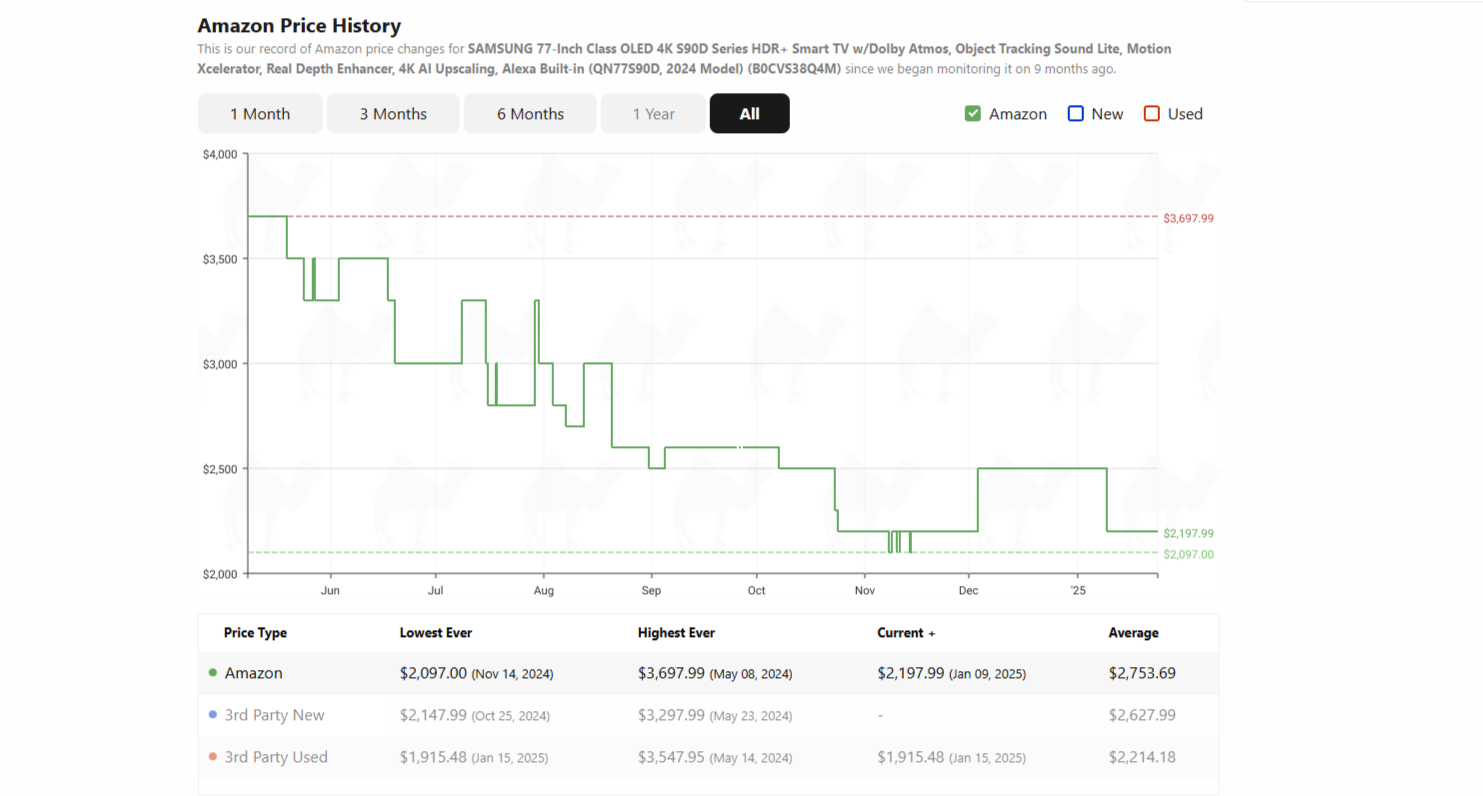Click the 3rd Party New row label
1483x796 pixels.
(x=274, y=715)
